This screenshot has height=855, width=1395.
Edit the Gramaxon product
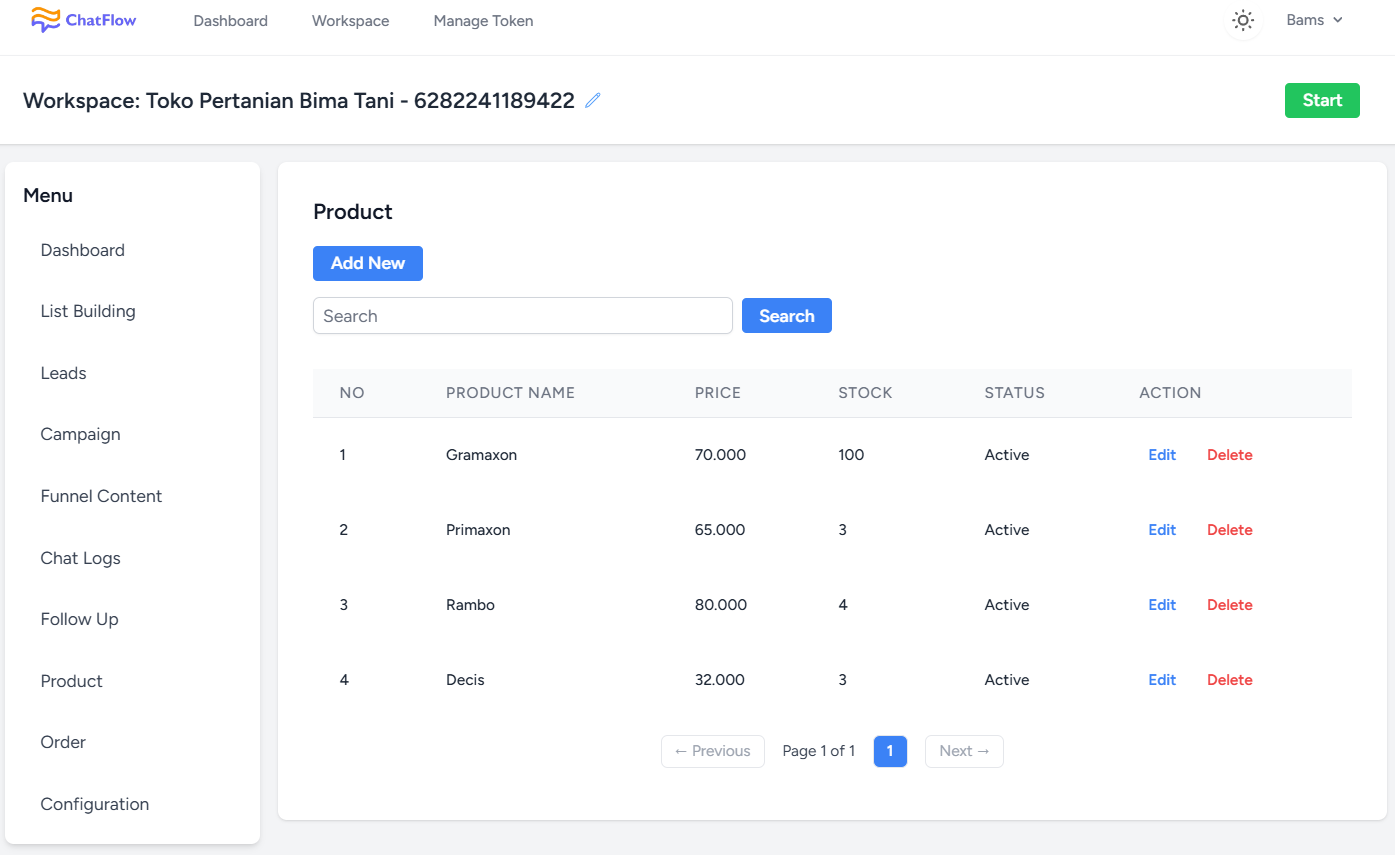pyautogui.click(x=1162, y=455)
